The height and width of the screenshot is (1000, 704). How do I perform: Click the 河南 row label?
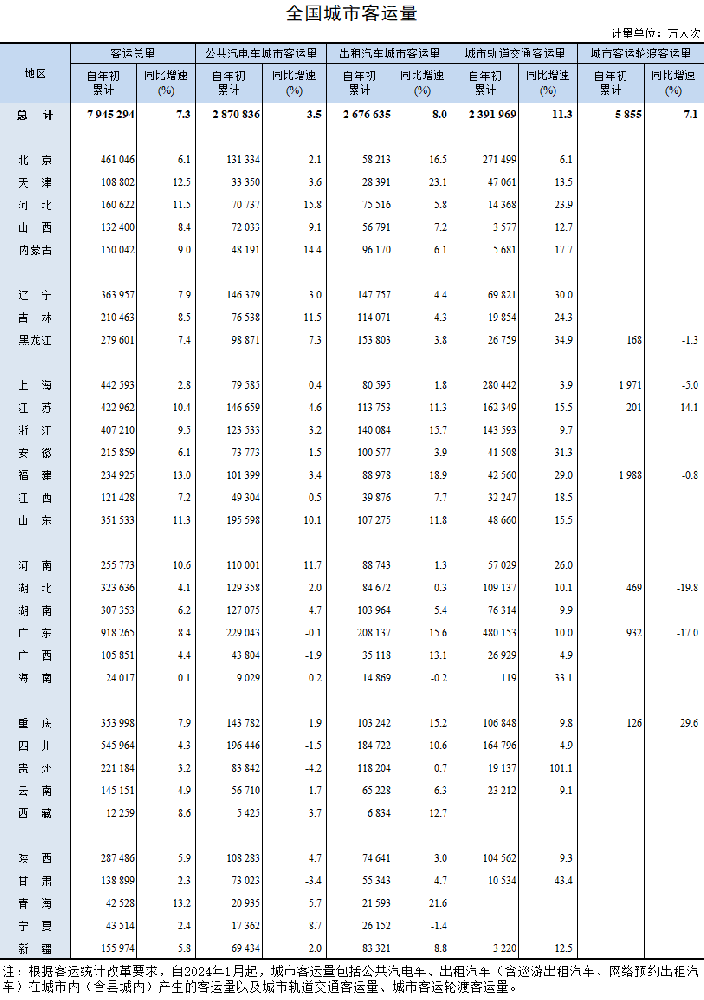(35, 566)
